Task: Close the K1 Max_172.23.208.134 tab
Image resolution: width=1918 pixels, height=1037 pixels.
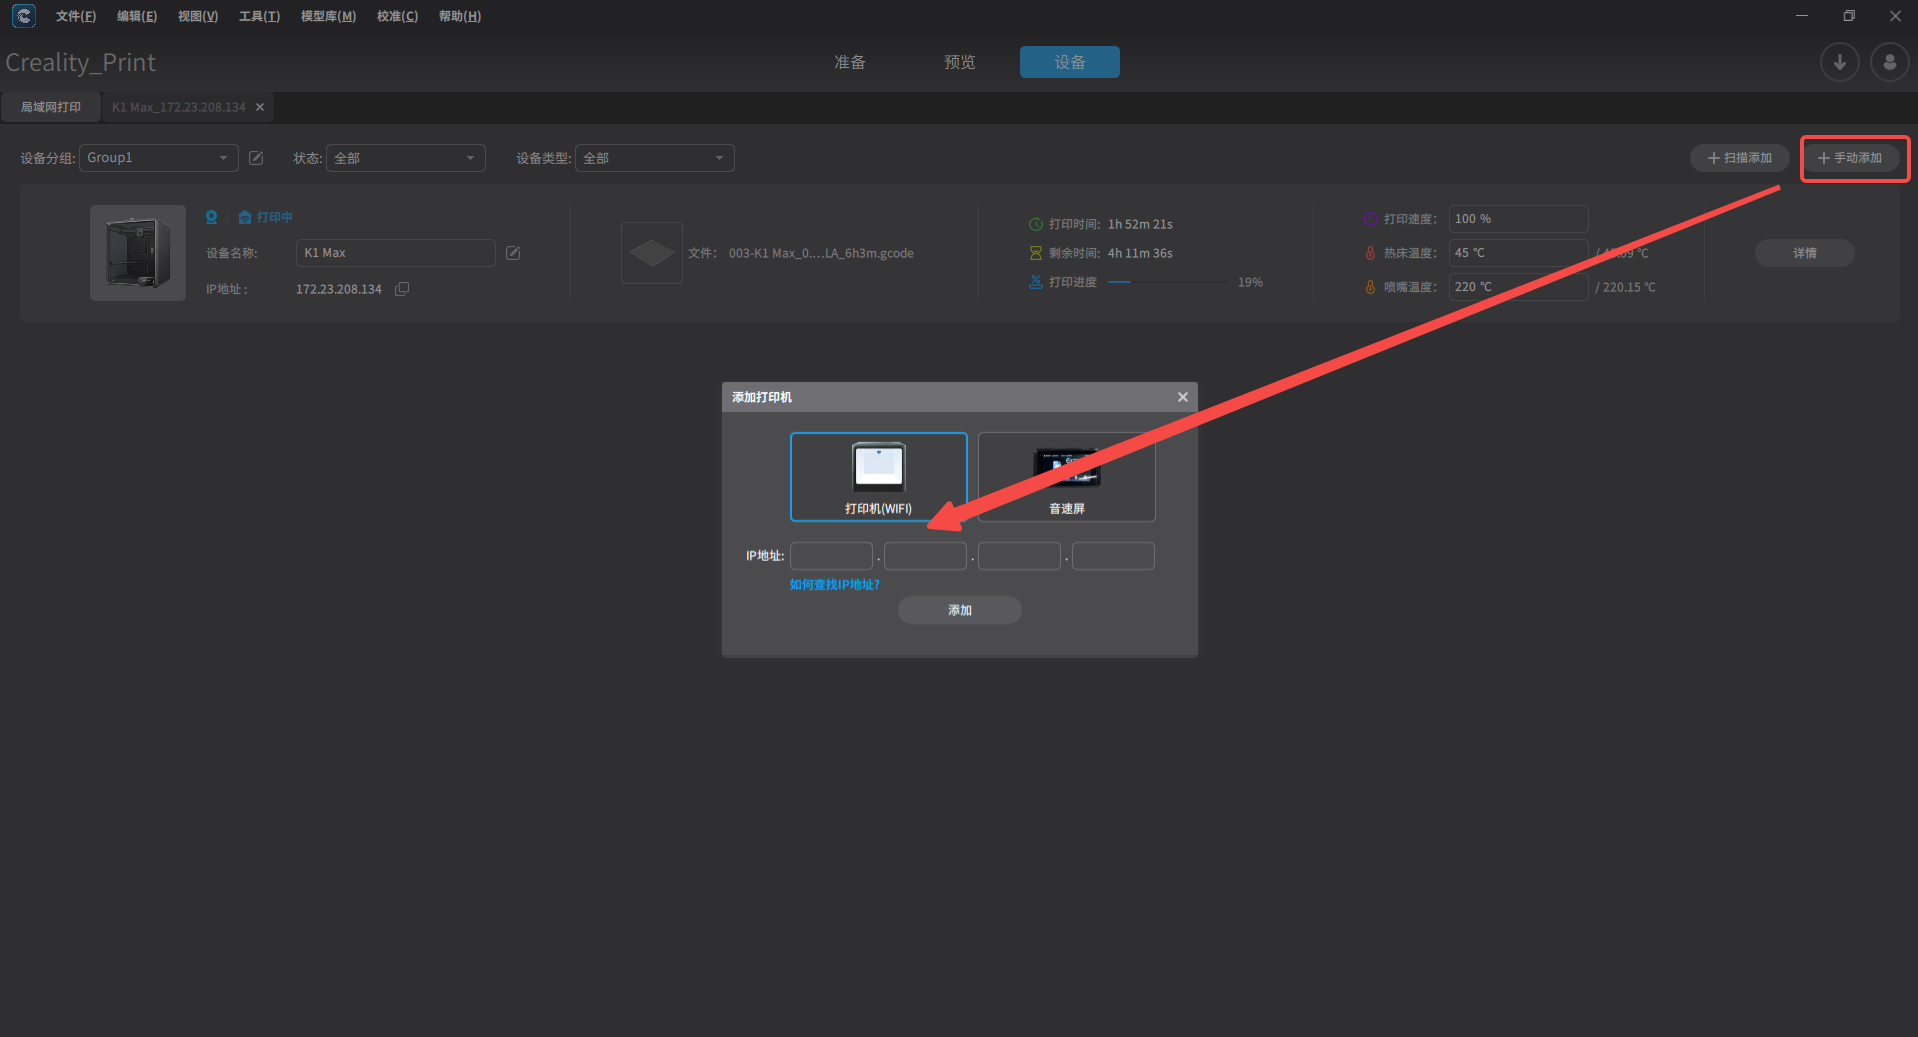Action: (x=260, y=107)
